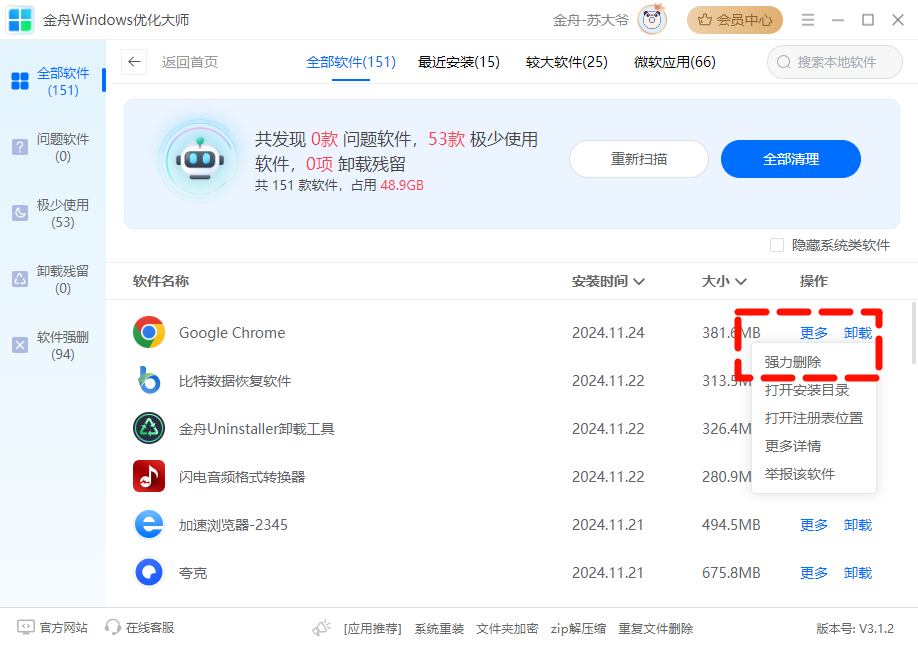
Task: Open 更多 menu for 加速浏览器-2345
Action: pos(814,525)
